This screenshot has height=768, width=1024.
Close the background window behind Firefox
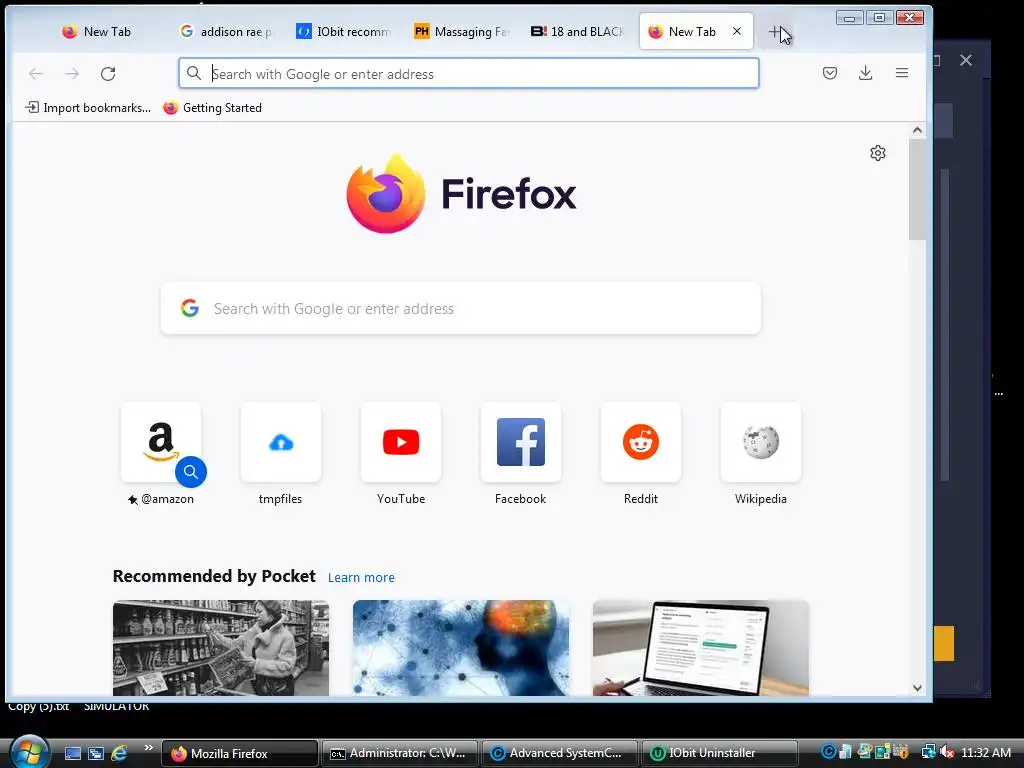click(x=966, y=60)
